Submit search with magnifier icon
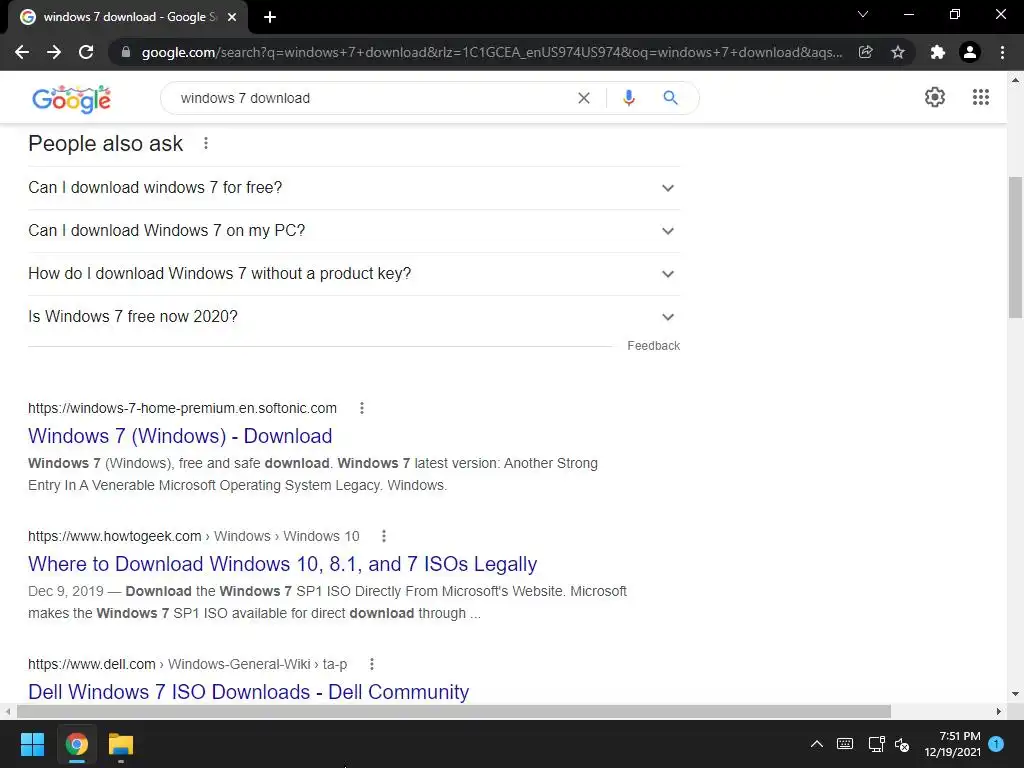This screenshot has height=768, width=1024. 670,98
